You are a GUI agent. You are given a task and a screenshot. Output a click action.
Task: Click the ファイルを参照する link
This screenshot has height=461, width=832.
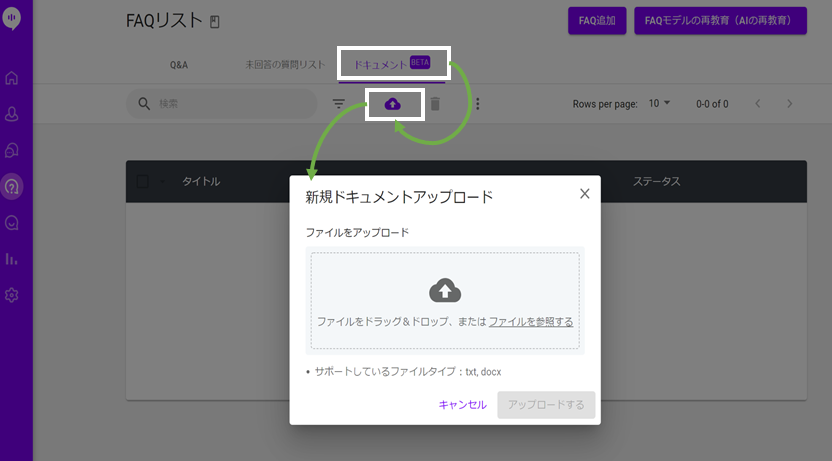click(x=531, y=321)
